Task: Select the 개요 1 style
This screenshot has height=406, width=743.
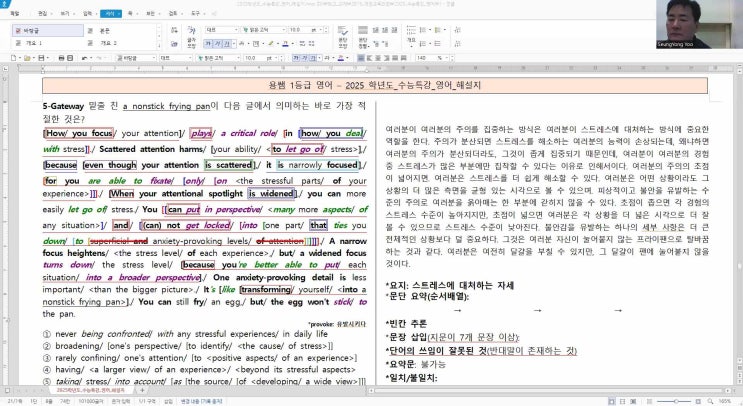Action: point(31,44)
